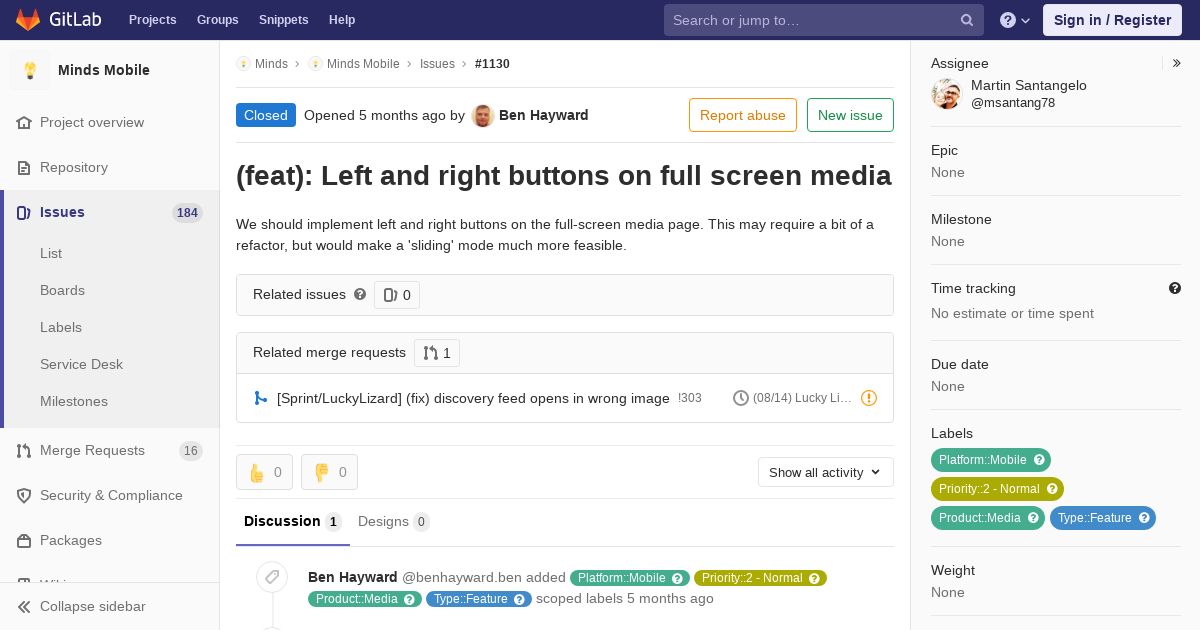Image resolution: width=1200 pixels, height=630 pixels.
Task: Click the New issue button
Action: pyautogui.click(x=850, y=115)
